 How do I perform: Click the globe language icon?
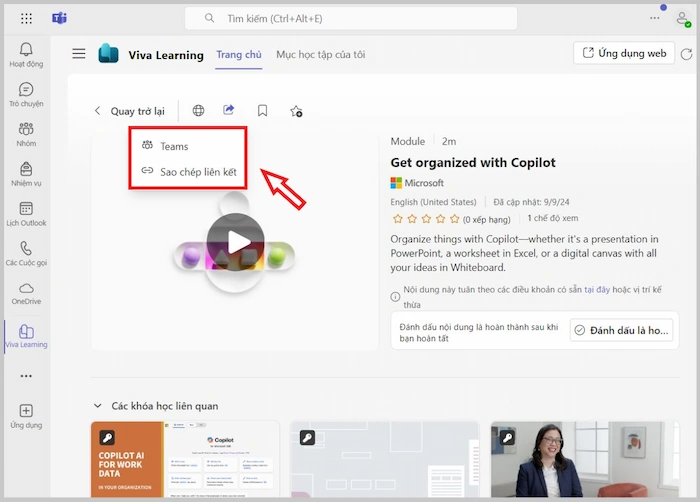(x=198, y=110)
